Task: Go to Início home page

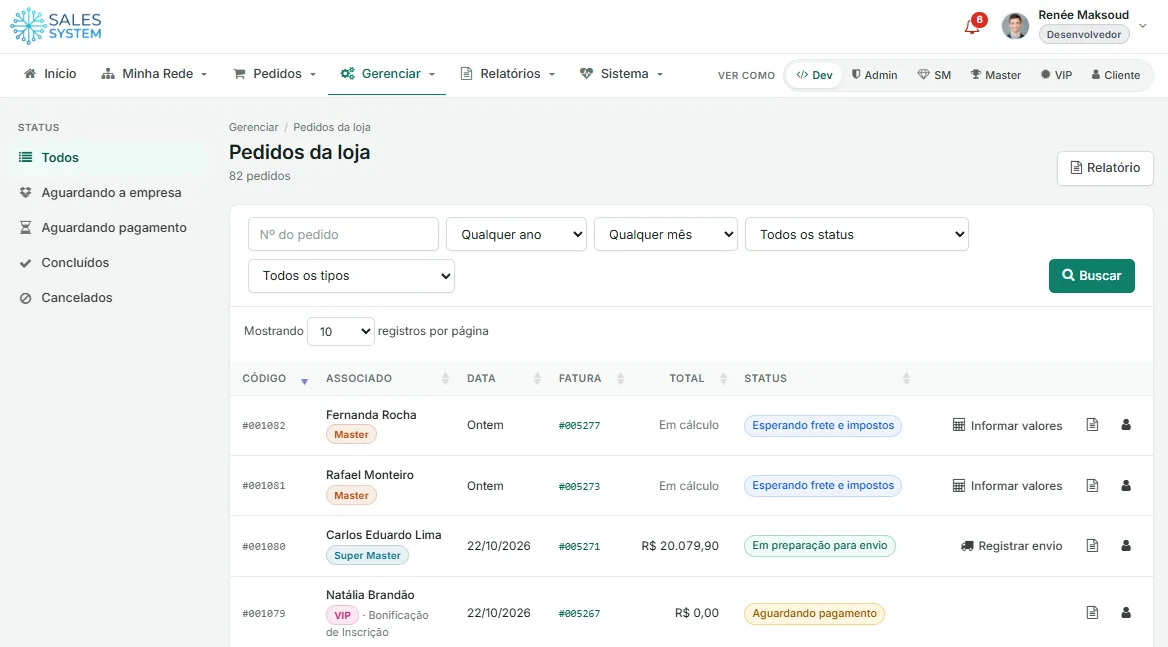Action: 50,74
